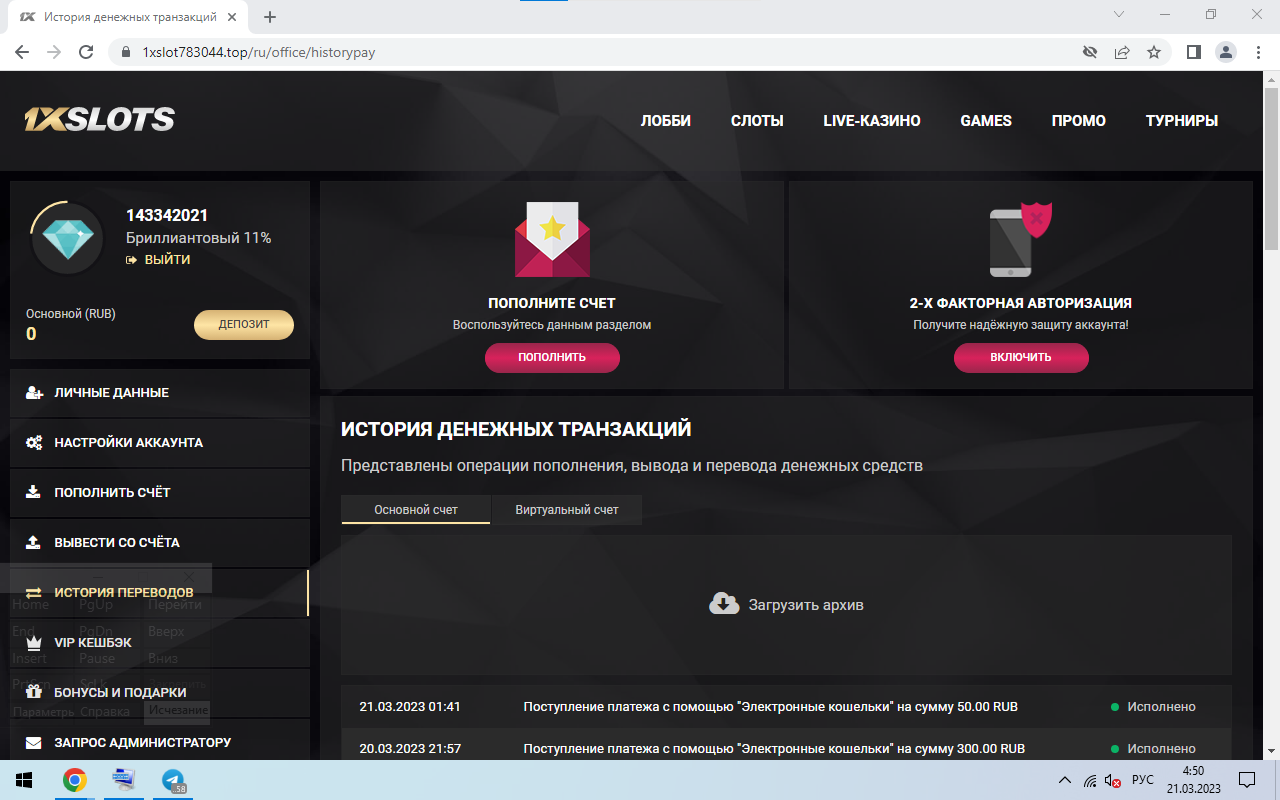Click the diamond VIP status avatar
The width and height of the screenshot is (1280, 800).
68,239
